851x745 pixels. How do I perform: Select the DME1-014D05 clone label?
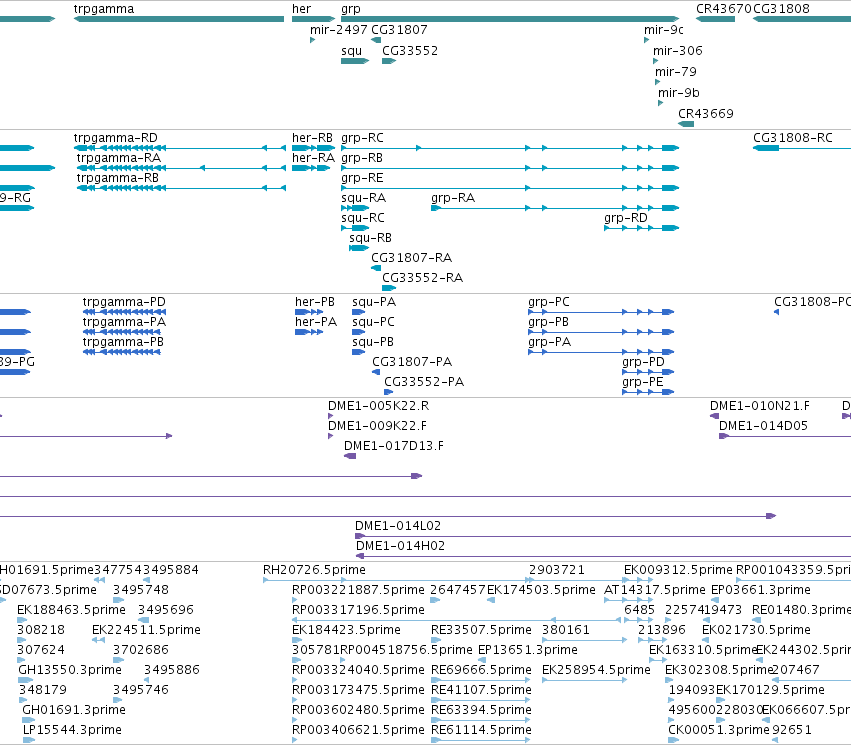pyautogui.click(x=763, y=426)
